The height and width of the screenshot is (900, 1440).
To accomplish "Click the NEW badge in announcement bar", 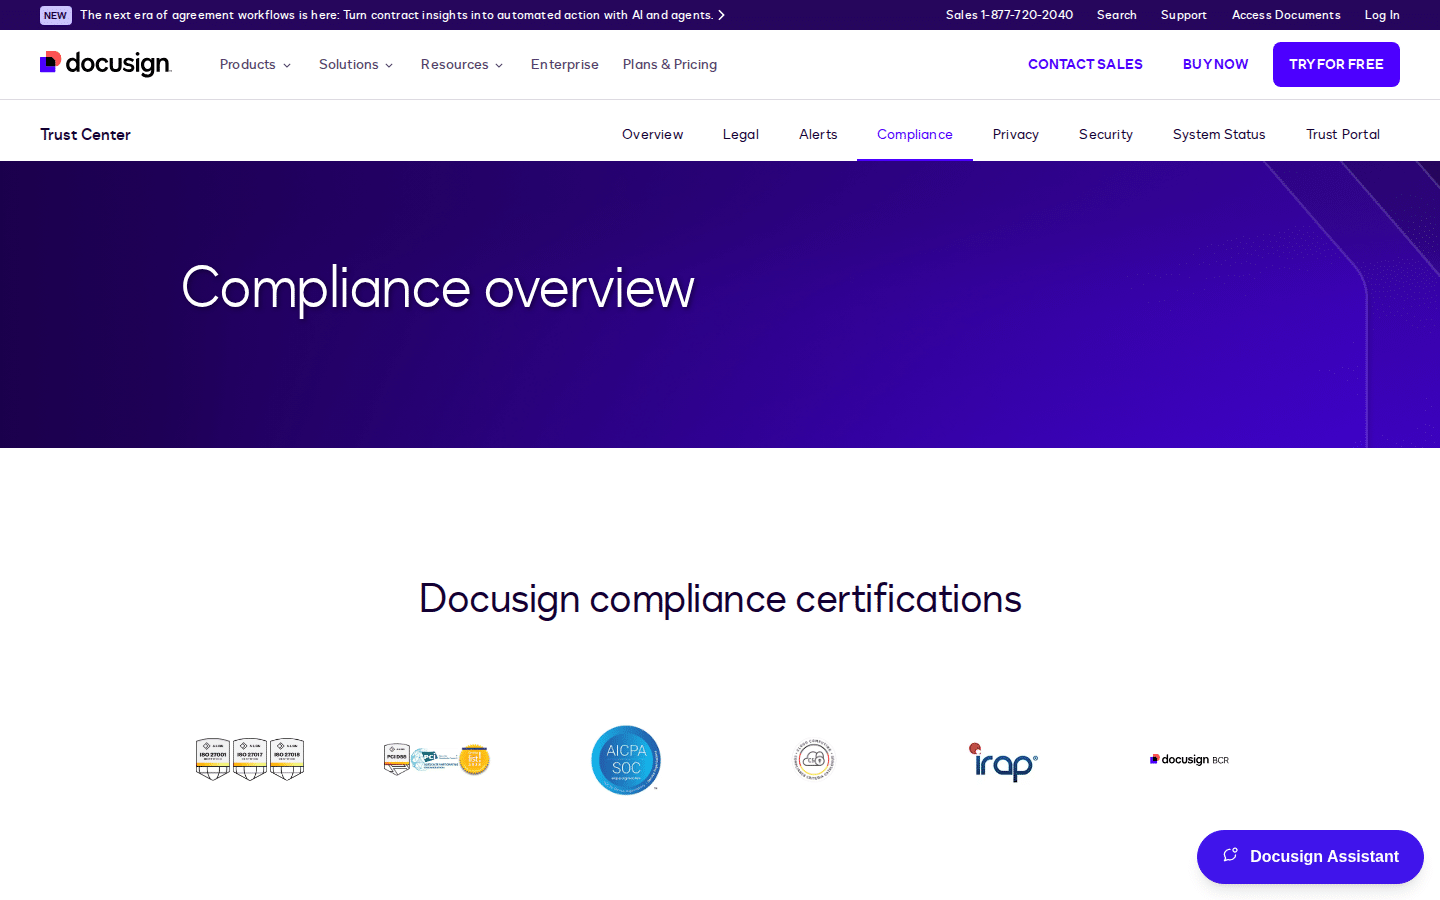I will click(56, 15).
